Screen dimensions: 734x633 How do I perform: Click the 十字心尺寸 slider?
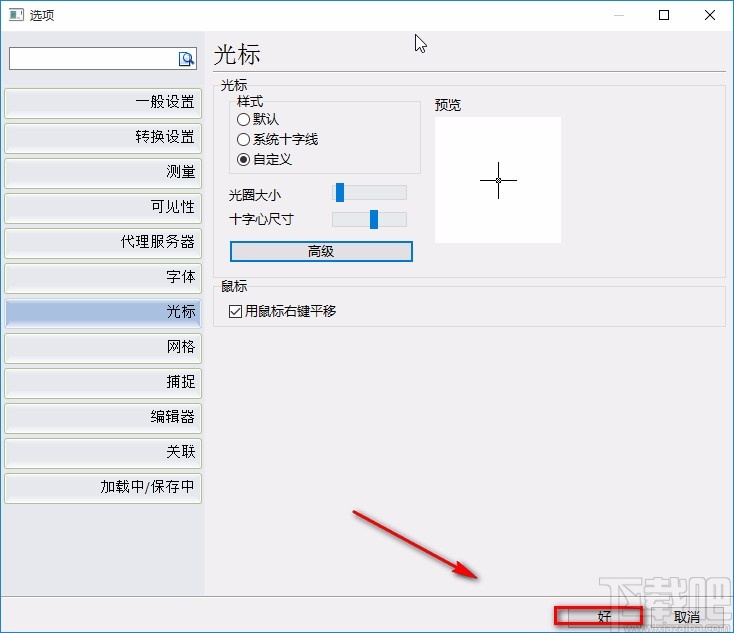tap(369, 219)
